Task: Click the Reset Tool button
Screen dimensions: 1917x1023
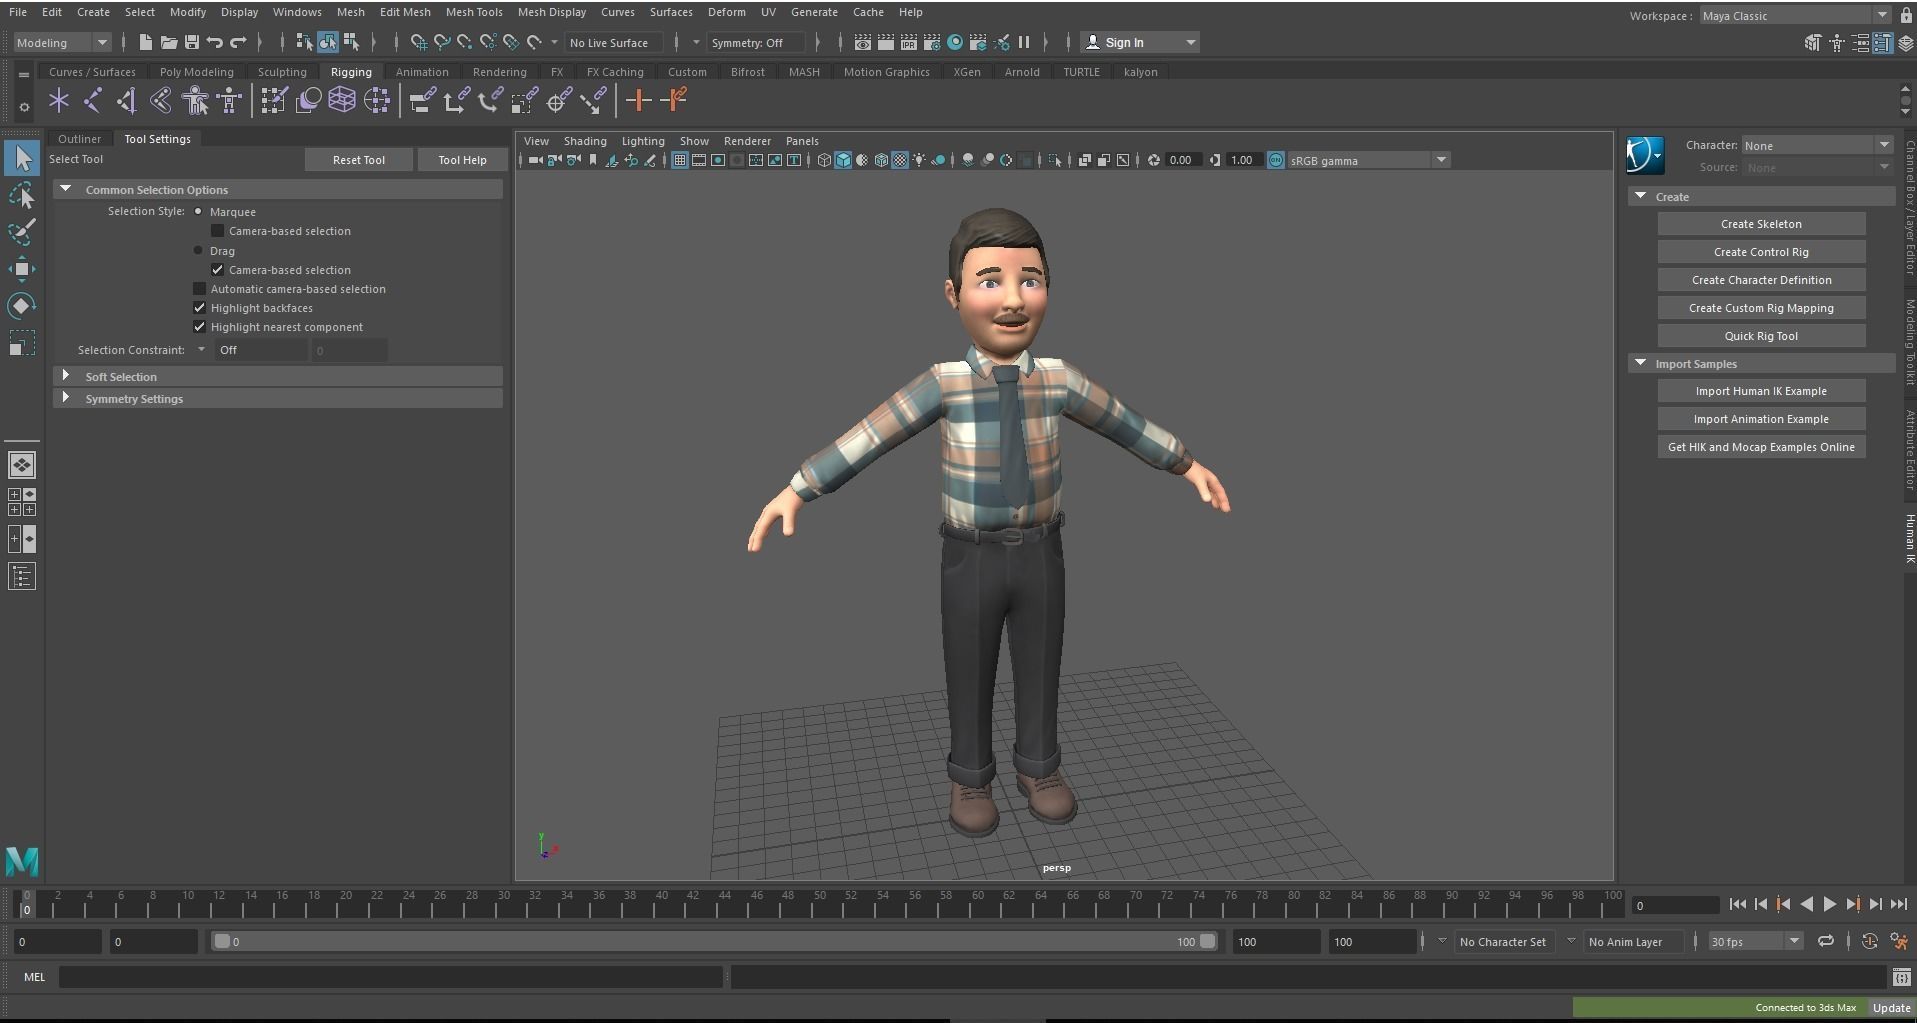Action: pyautogui.click(x=358, y=160)
